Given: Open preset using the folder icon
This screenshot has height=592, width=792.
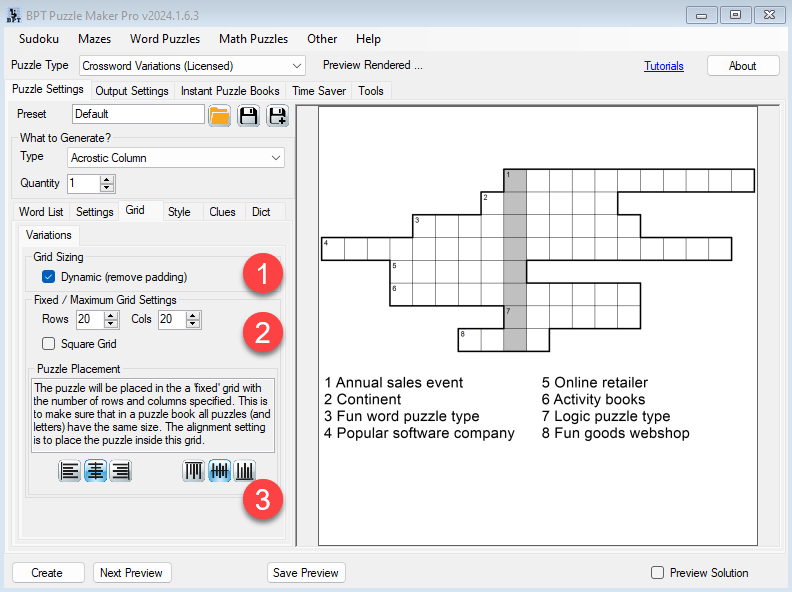Looking at the screenshot, I should pyautogui.click(x=220, y=115).
